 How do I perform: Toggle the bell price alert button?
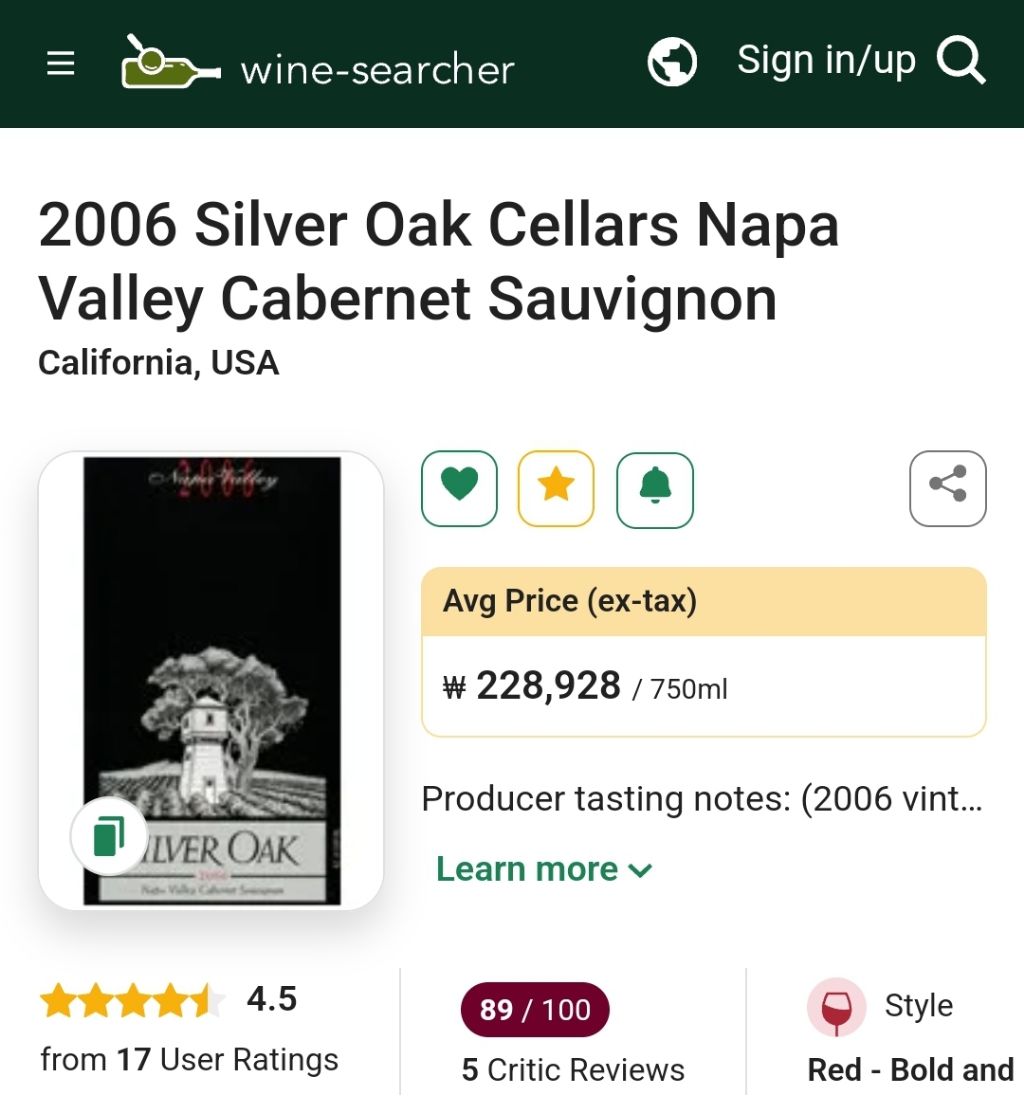point(655,488)
